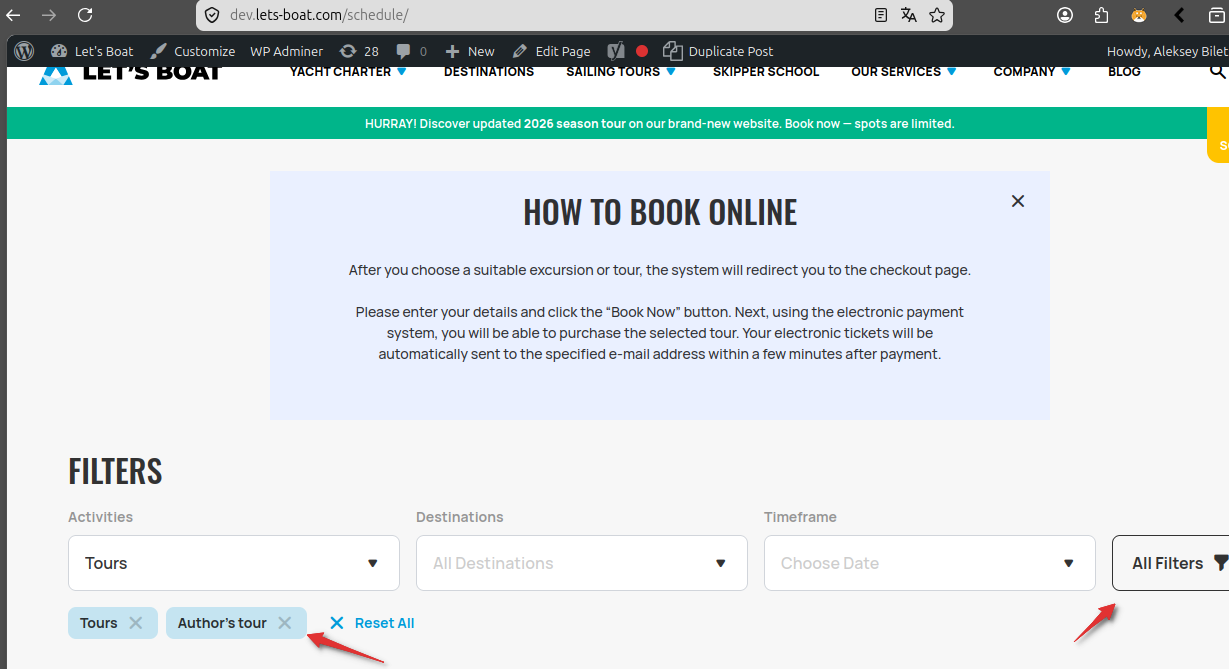Image resolution: width=1229 pixels, height=669 pixels.
Task: Expand the Yacht Charter menu
Action: (x=348, y=72)
